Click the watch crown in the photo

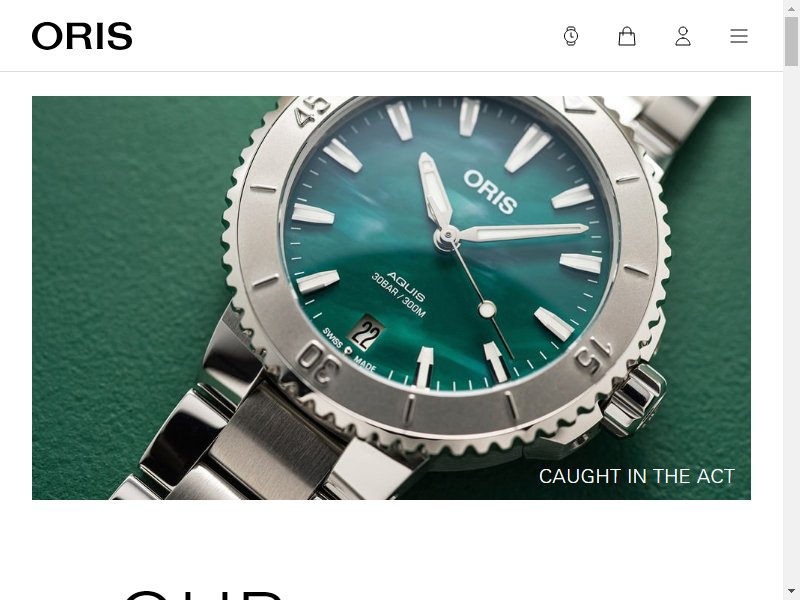(x=633, y=399)
